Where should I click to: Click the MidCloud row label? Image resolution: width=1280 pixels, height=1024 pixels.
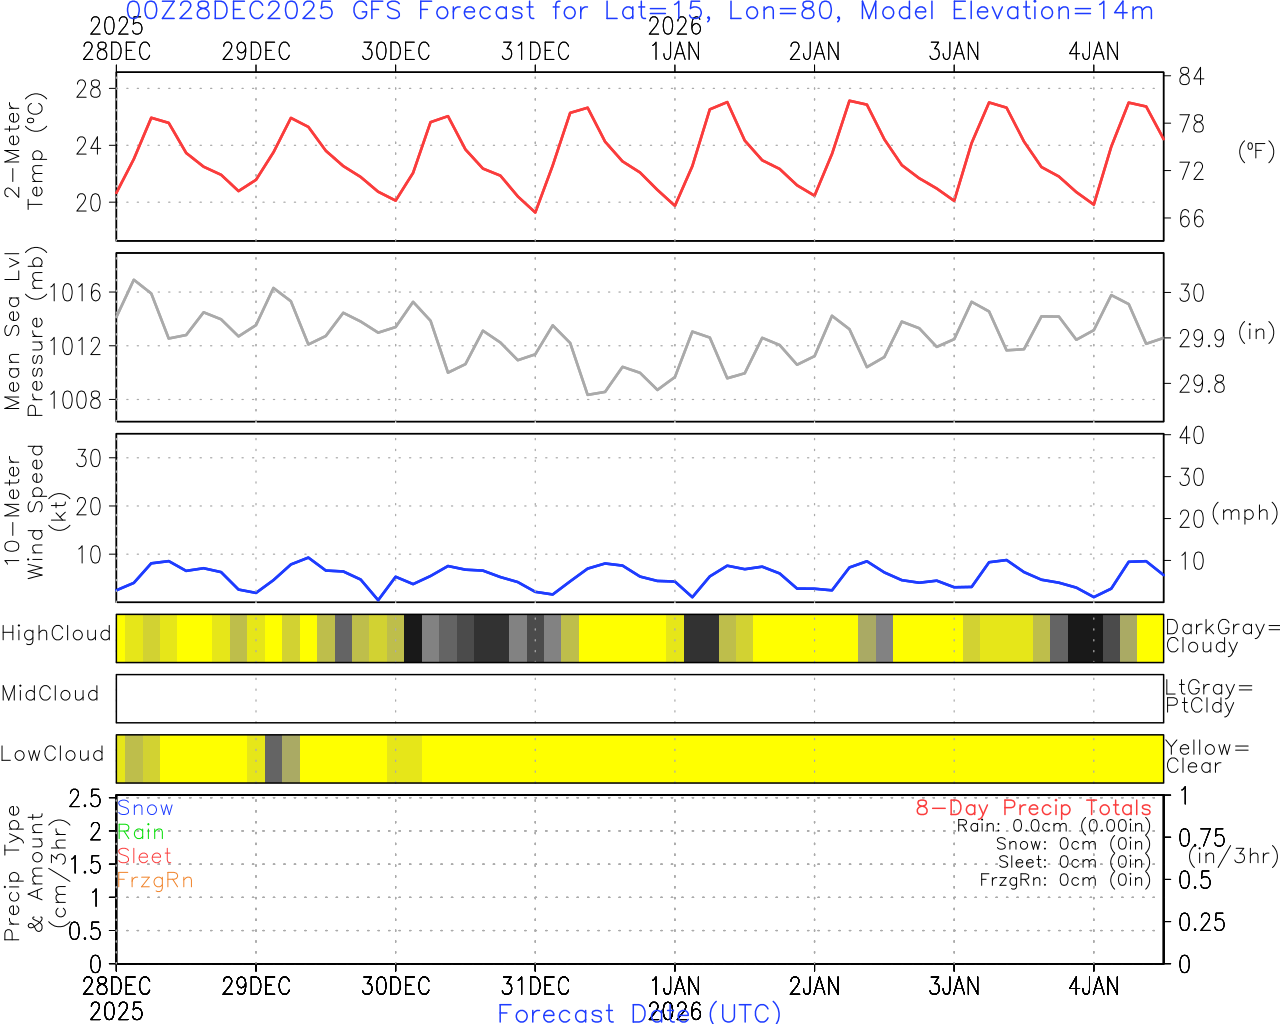[50, 694]
